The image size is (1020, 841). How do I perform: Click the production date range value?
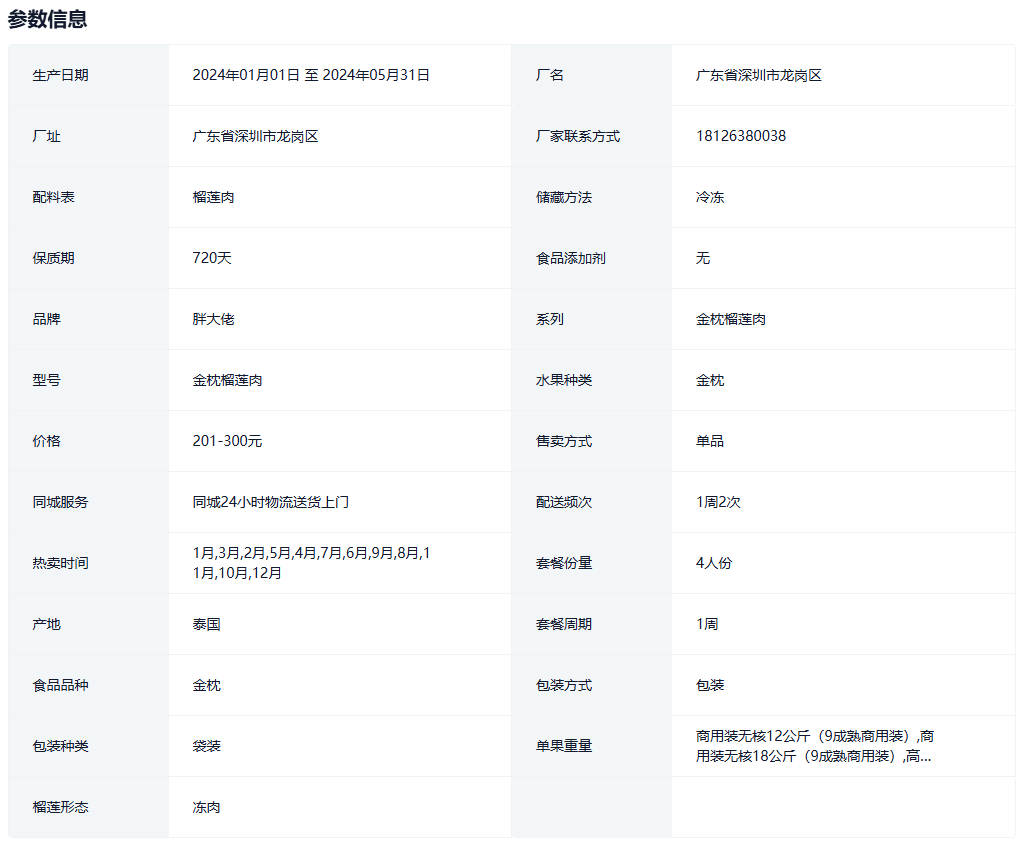click(x=311, y=75)
